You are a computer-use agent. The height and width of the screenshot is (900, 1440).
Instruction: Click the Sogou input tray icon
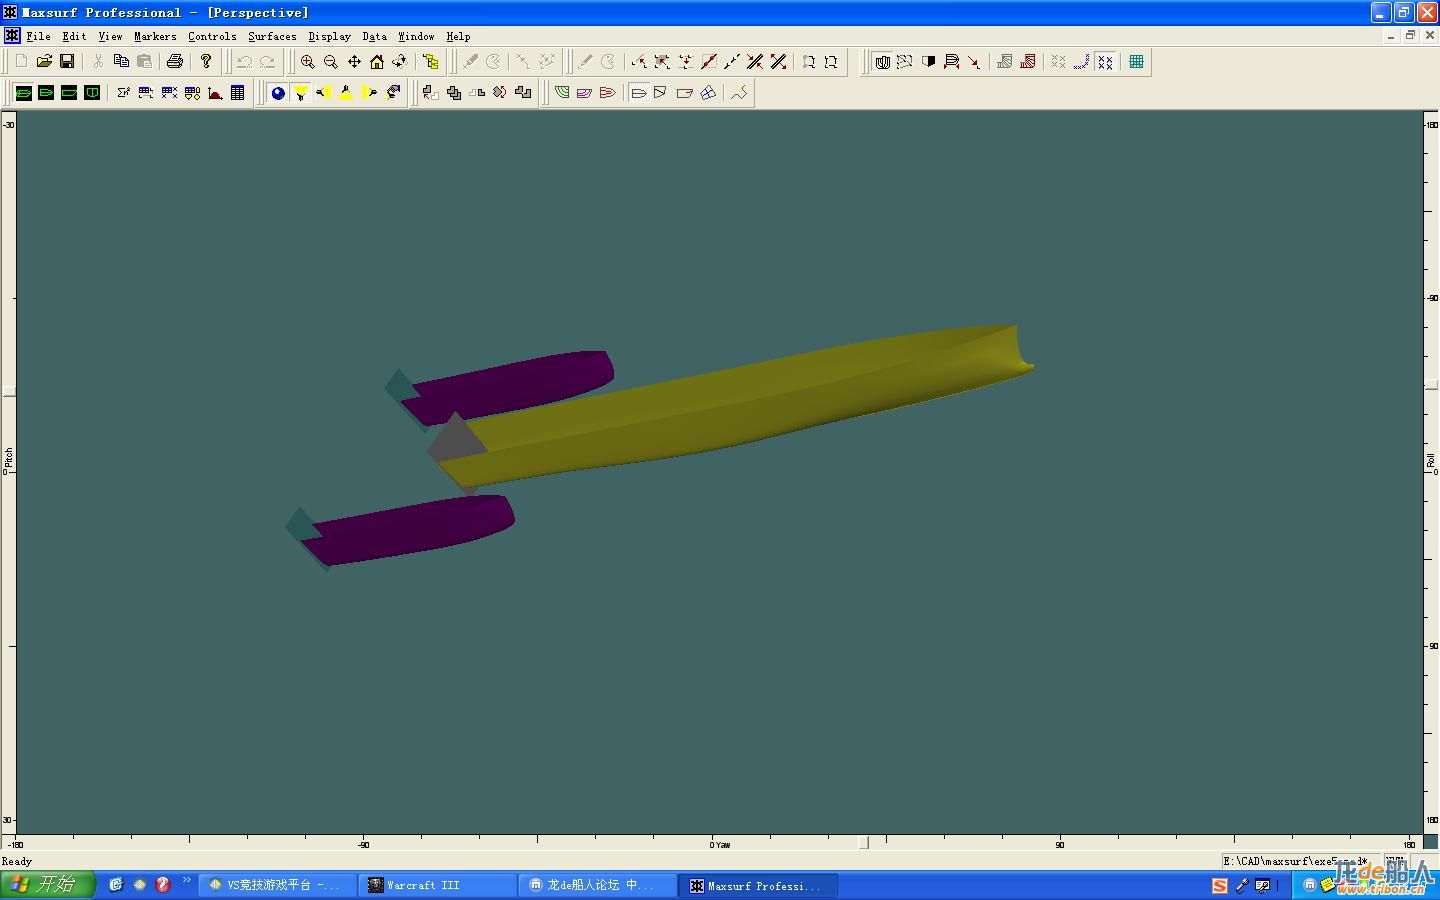click(x=1219, y=885)
